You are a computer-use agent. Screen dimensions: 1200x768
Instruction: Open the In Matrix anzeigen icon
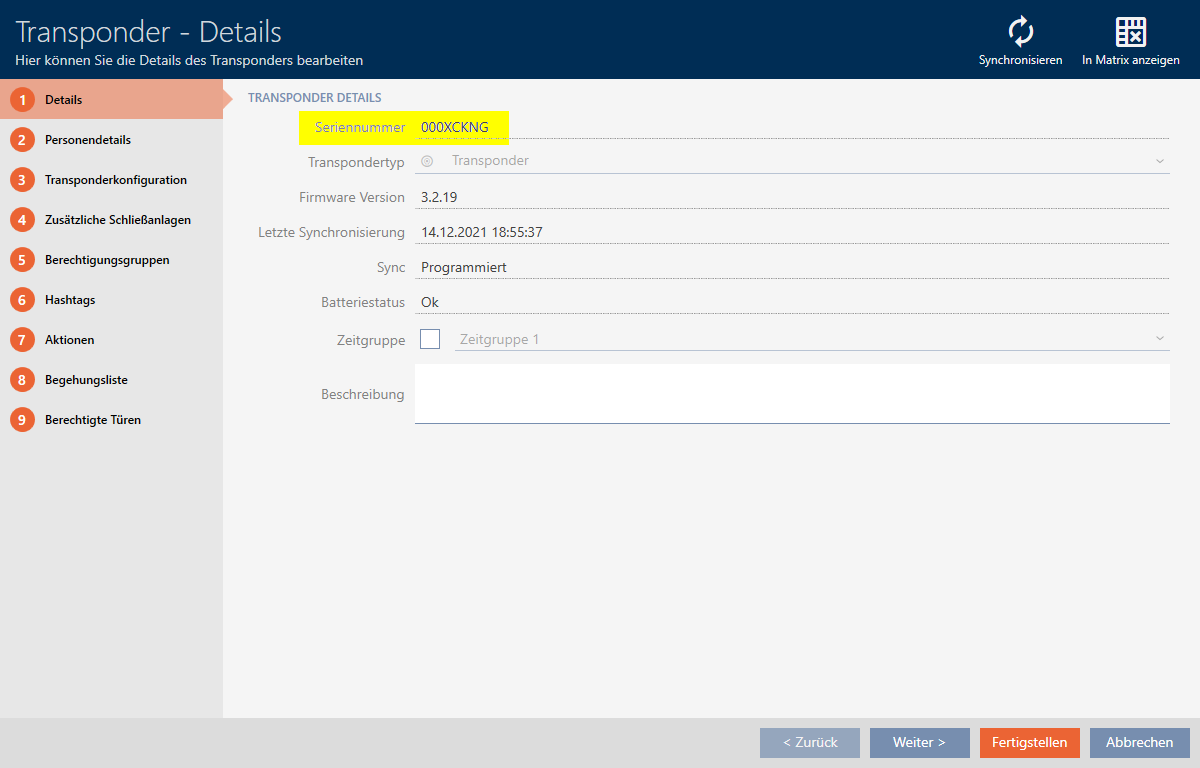pos(1130,32)
